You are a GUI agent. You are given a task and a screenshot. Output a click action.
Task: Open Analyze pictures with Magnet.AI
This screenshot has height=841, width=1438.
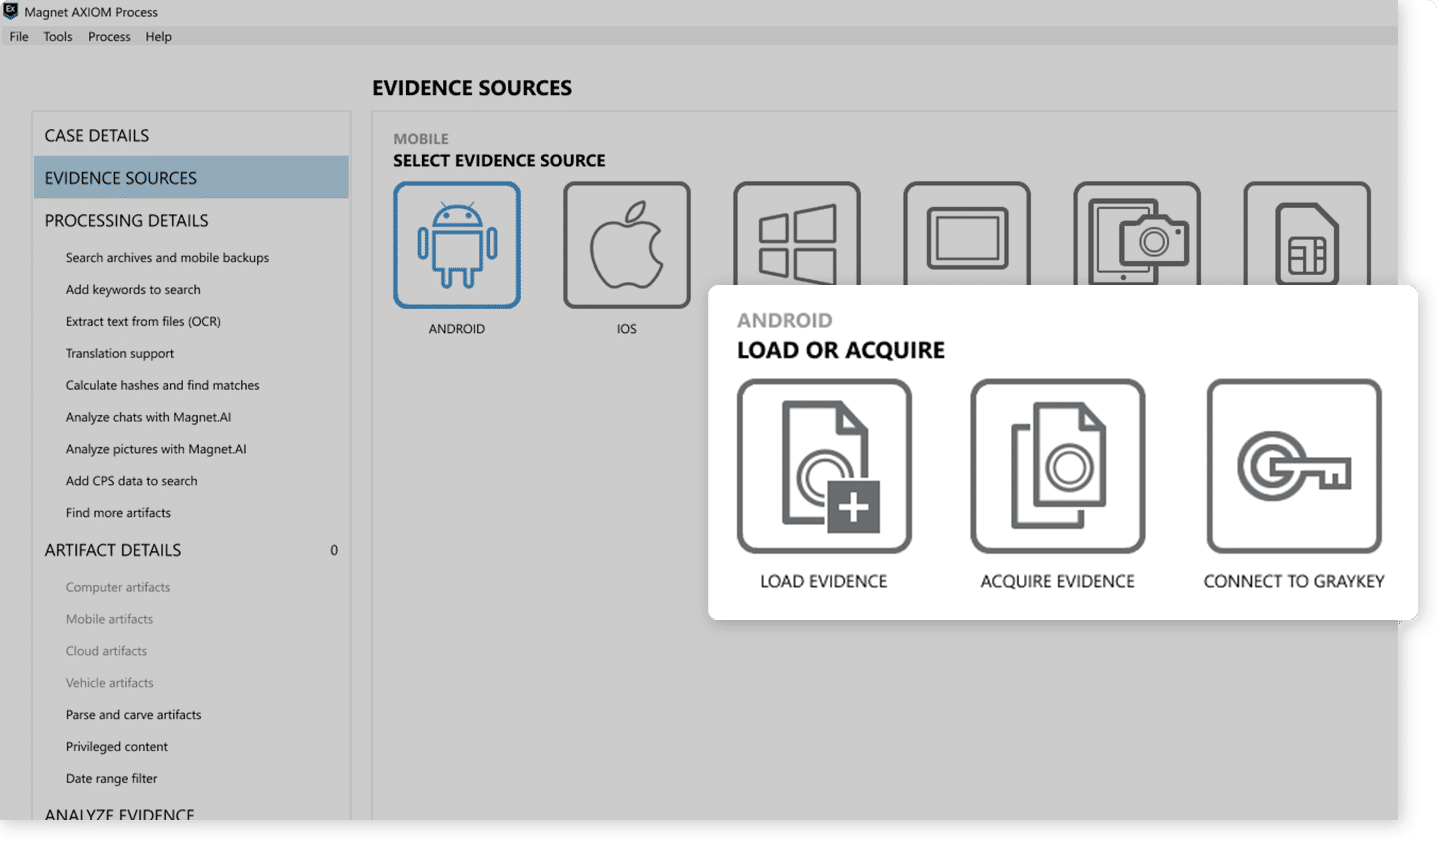pyautogui.click(x=156, y=449)
